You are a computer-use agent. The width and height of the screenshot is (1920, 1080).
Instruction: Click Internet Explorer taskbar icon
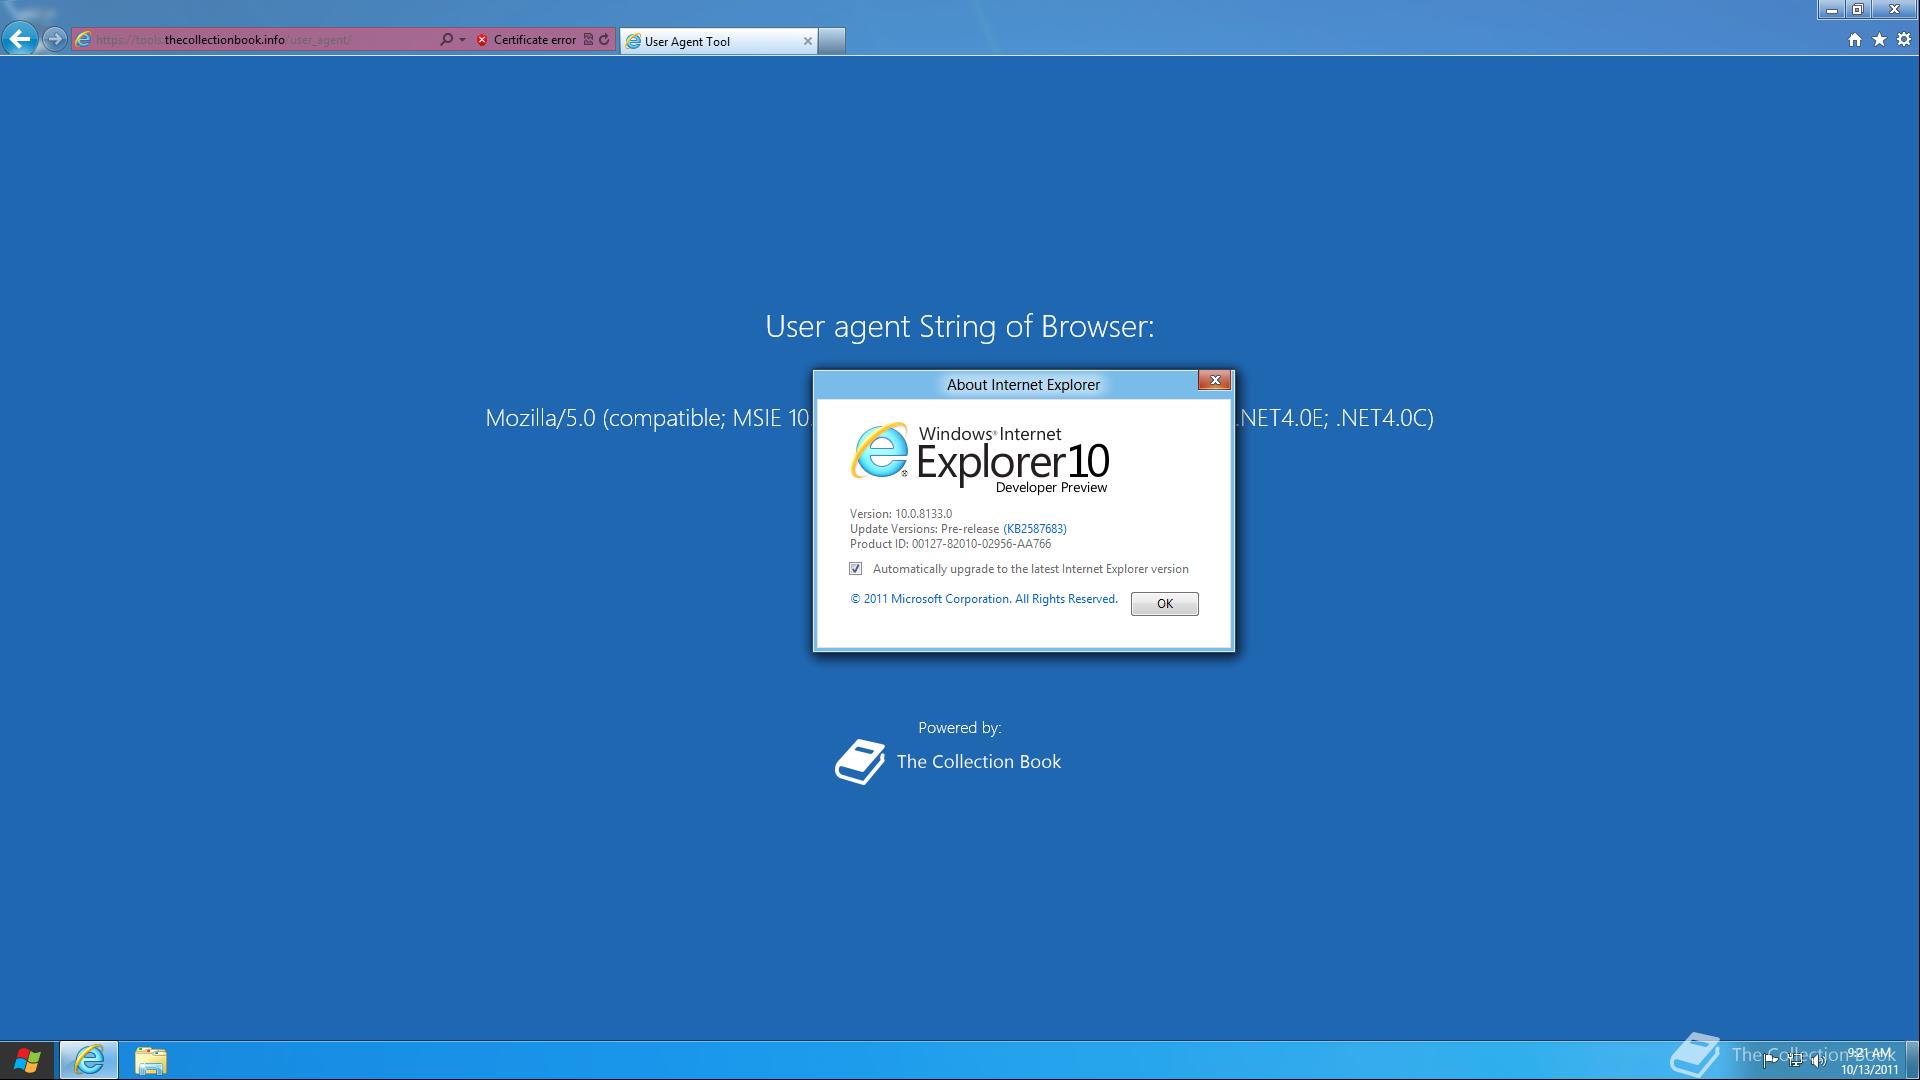[x=89, y=1060]
